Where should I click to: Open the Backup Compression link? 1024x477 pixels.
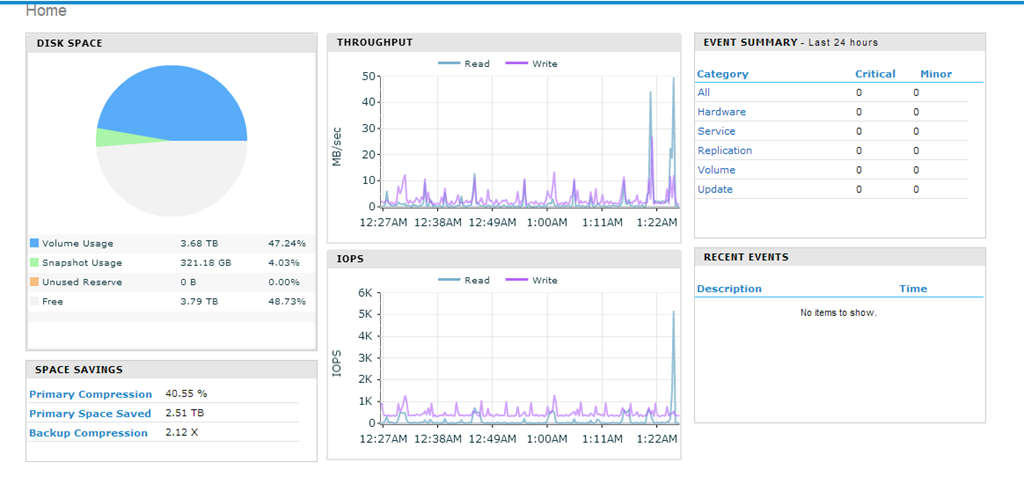click(x=88, y=433)
